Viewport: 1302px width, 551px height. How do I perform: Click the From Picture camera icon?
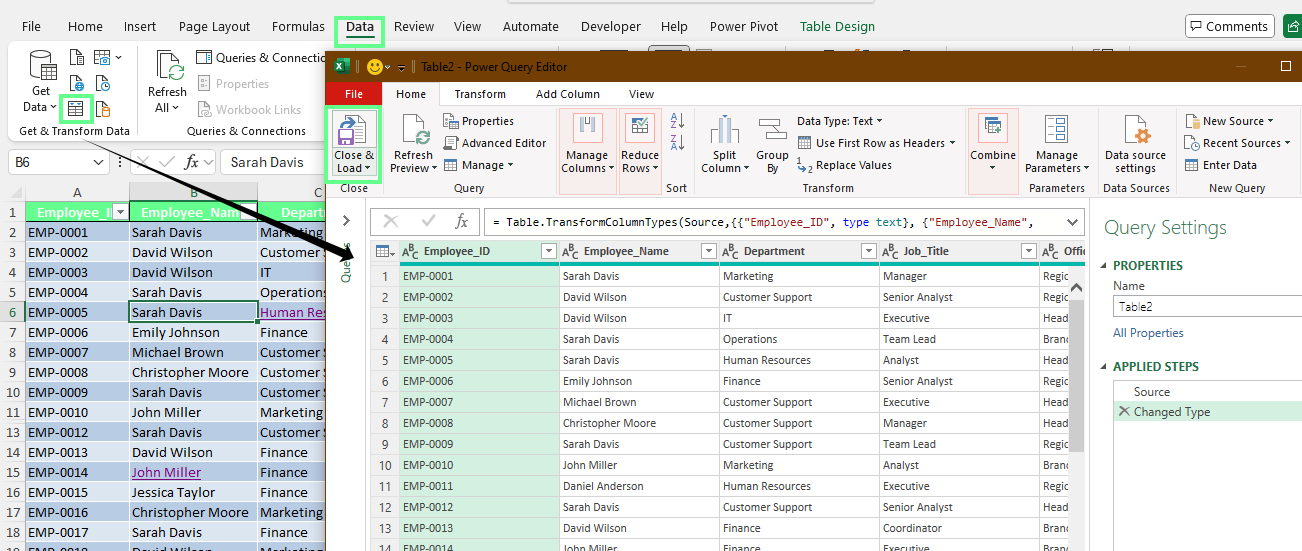pos(102,57)
